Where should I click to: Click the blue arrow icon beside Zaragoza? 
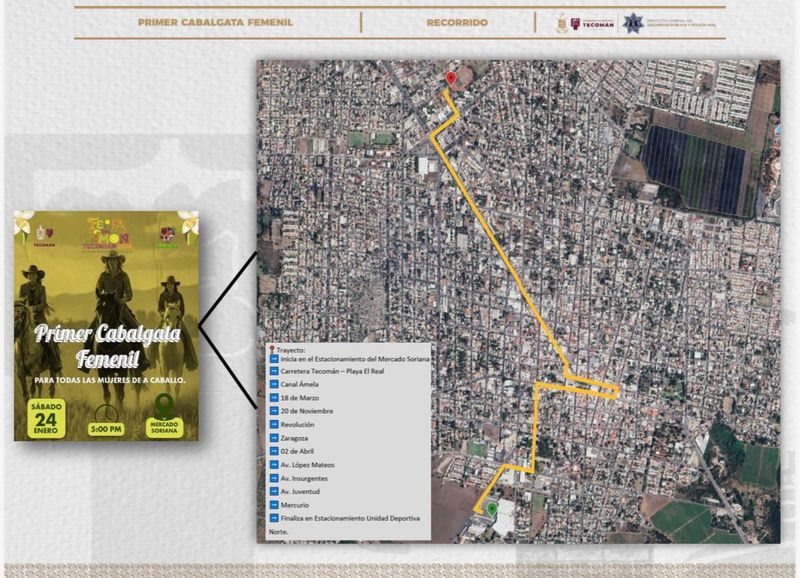click(x=274, y=438)
